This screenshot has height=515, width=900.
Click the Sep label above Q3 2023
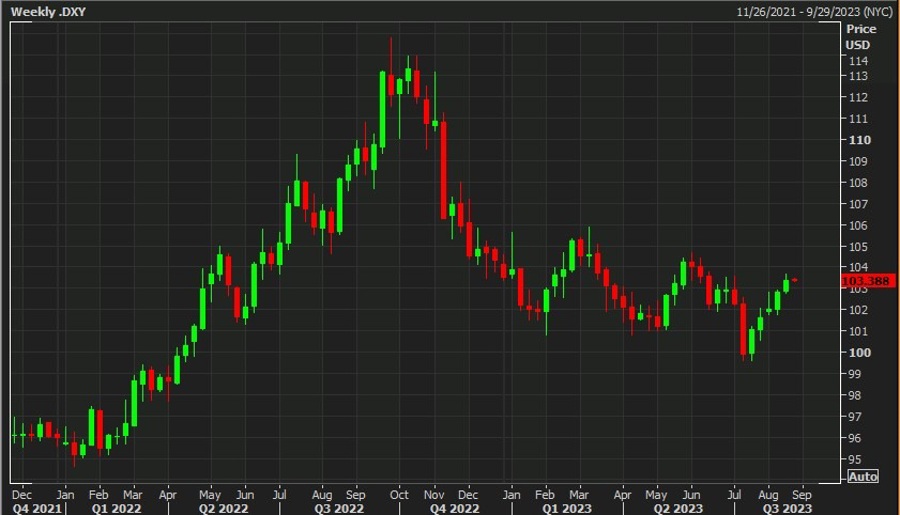point(802,494)
